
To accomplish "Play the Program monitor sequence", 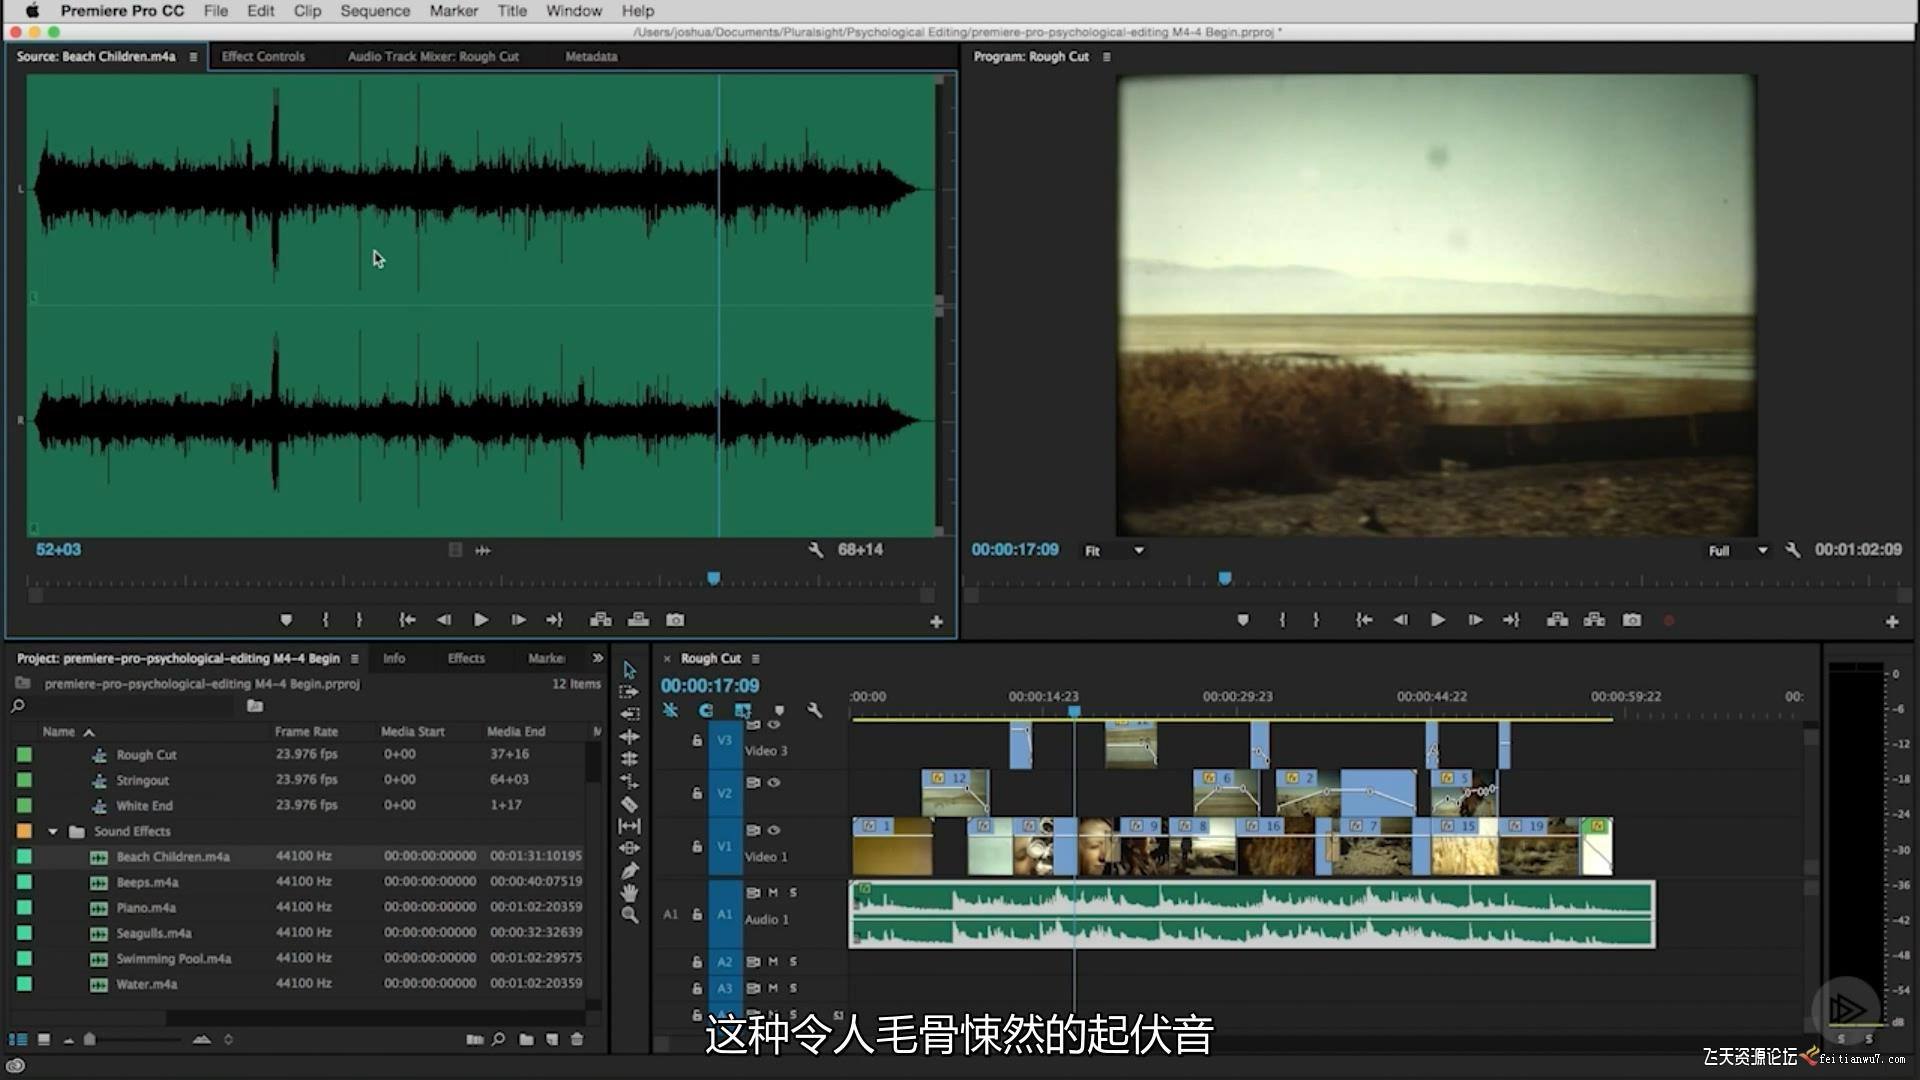I will (1438, 620).
